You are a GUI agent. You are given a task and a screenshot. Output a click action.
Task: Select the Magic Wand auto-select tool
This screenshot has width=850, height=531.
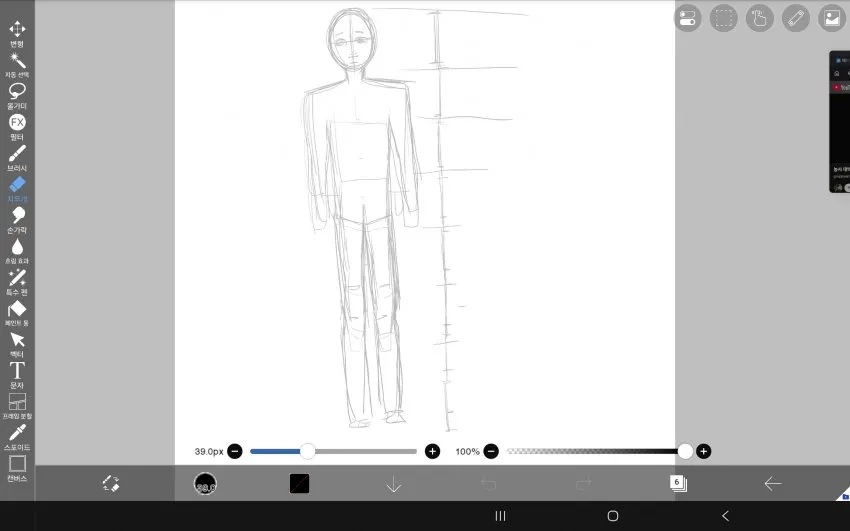click(x=17, y=65)
